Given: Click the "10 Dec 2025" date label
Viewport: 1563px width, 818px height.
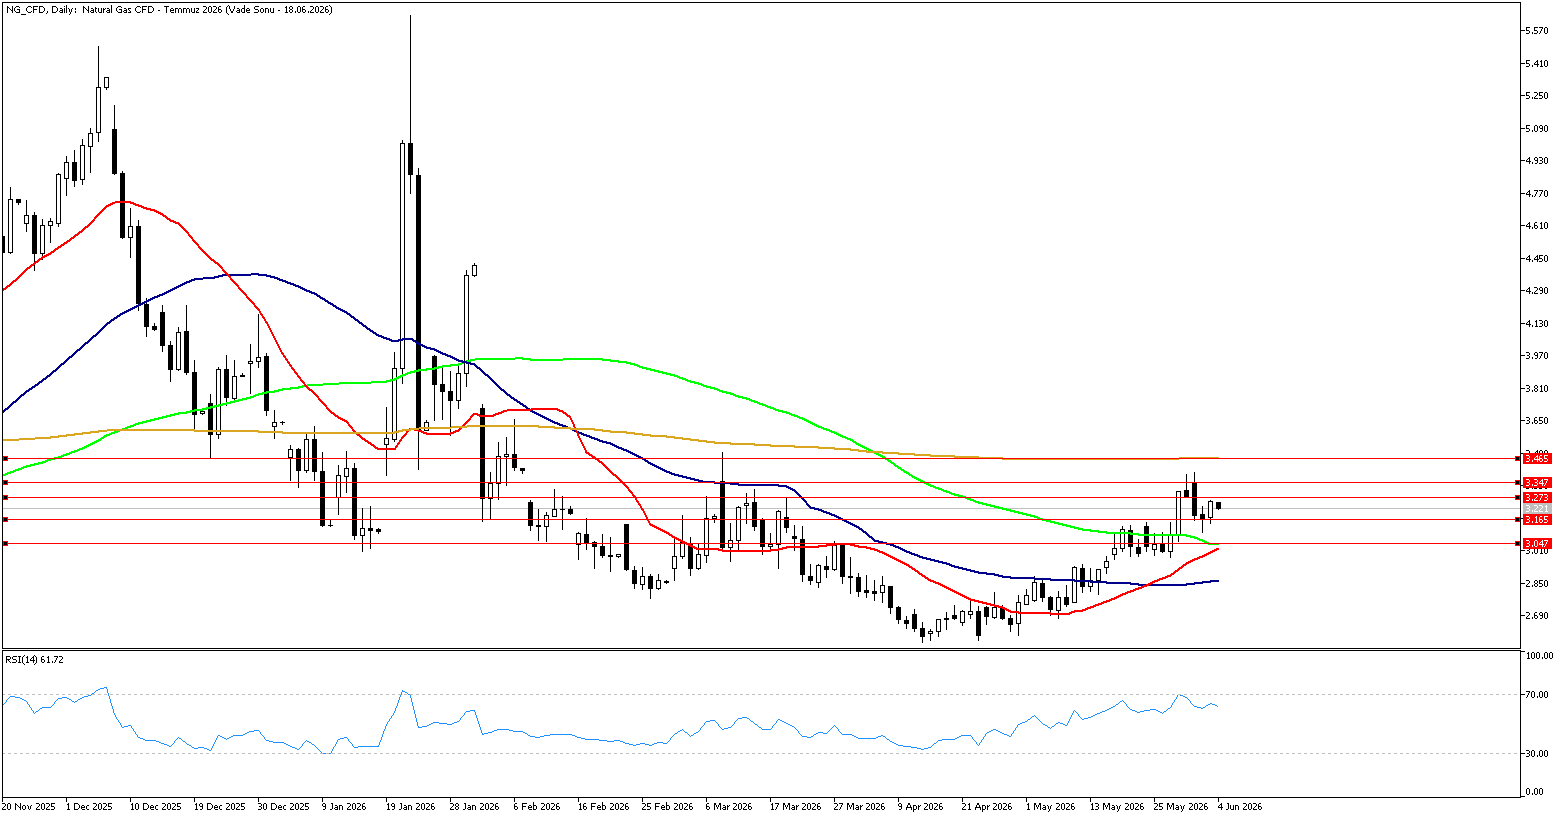Looking at the screenshot, I should coord(156,806).
